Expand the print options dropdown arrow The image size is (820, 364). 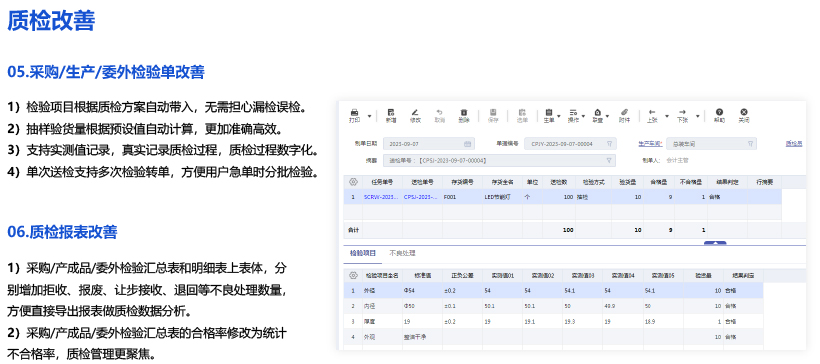[x=370, y=116]
